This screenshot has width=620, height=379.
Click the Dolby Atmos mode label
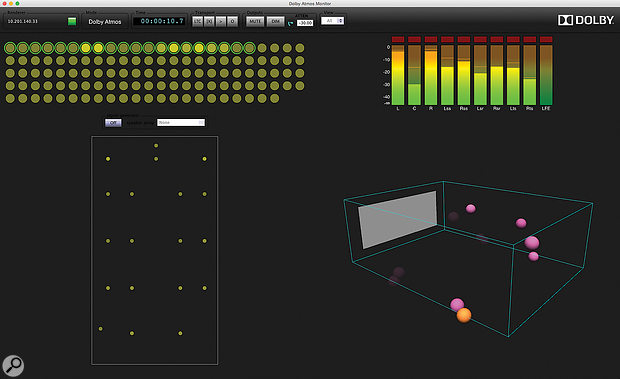[105, 22]
